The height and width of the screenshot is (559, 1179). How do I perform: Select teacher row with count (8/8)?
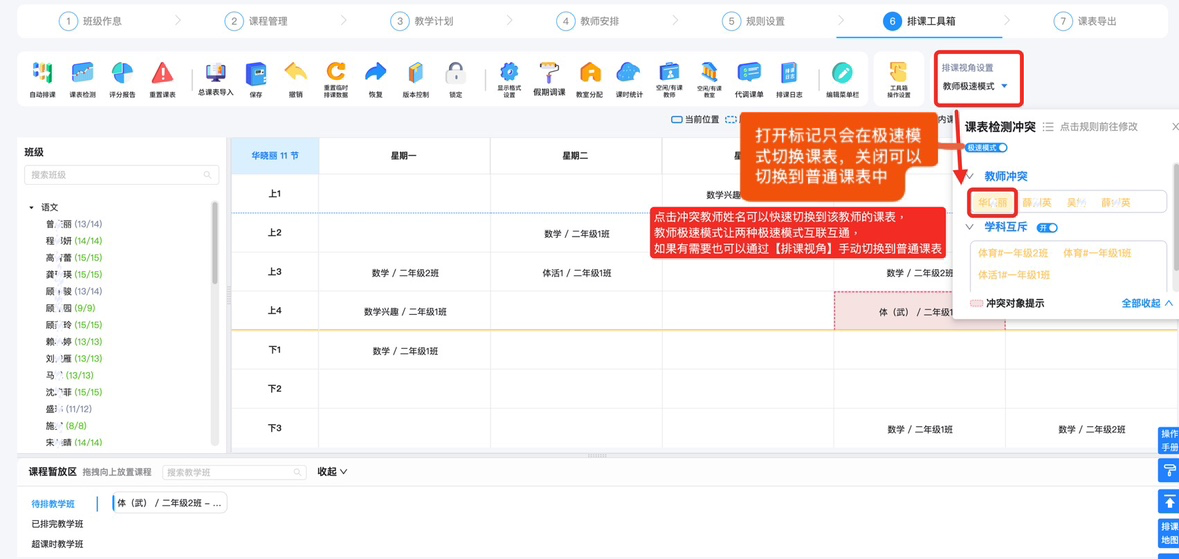click(65, 425)
